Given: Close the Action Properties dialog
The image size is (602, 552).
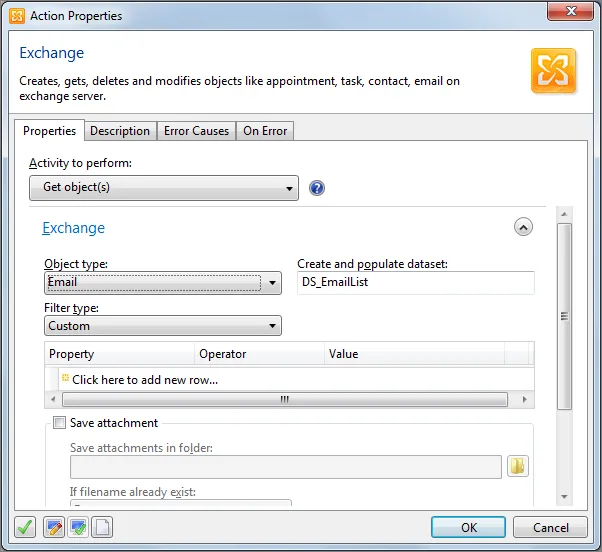Looking at the screenshot, I should click(x=570, y=11).
